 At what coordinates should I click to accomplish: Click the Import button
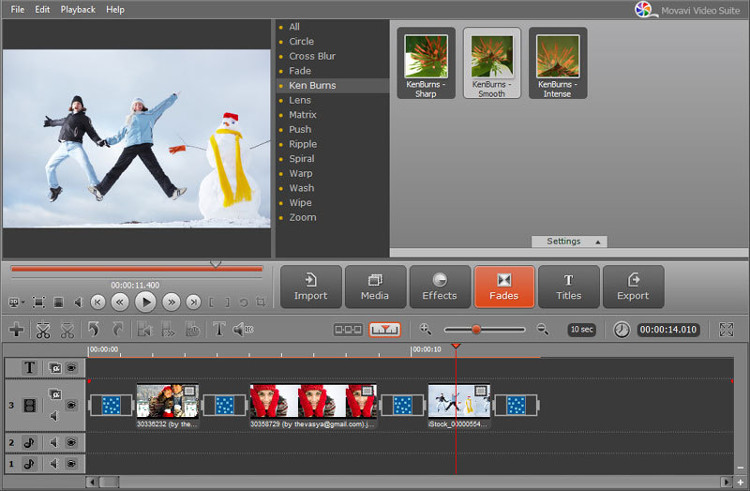coord(310,287)
